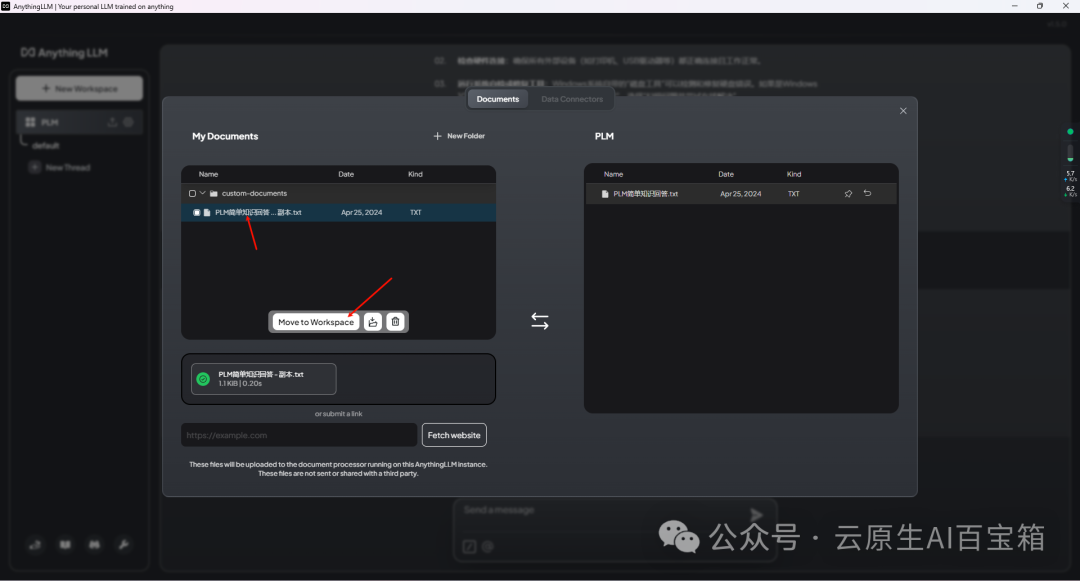Switch to the Documents tab
1080x581 pixels.
[497, 99]
